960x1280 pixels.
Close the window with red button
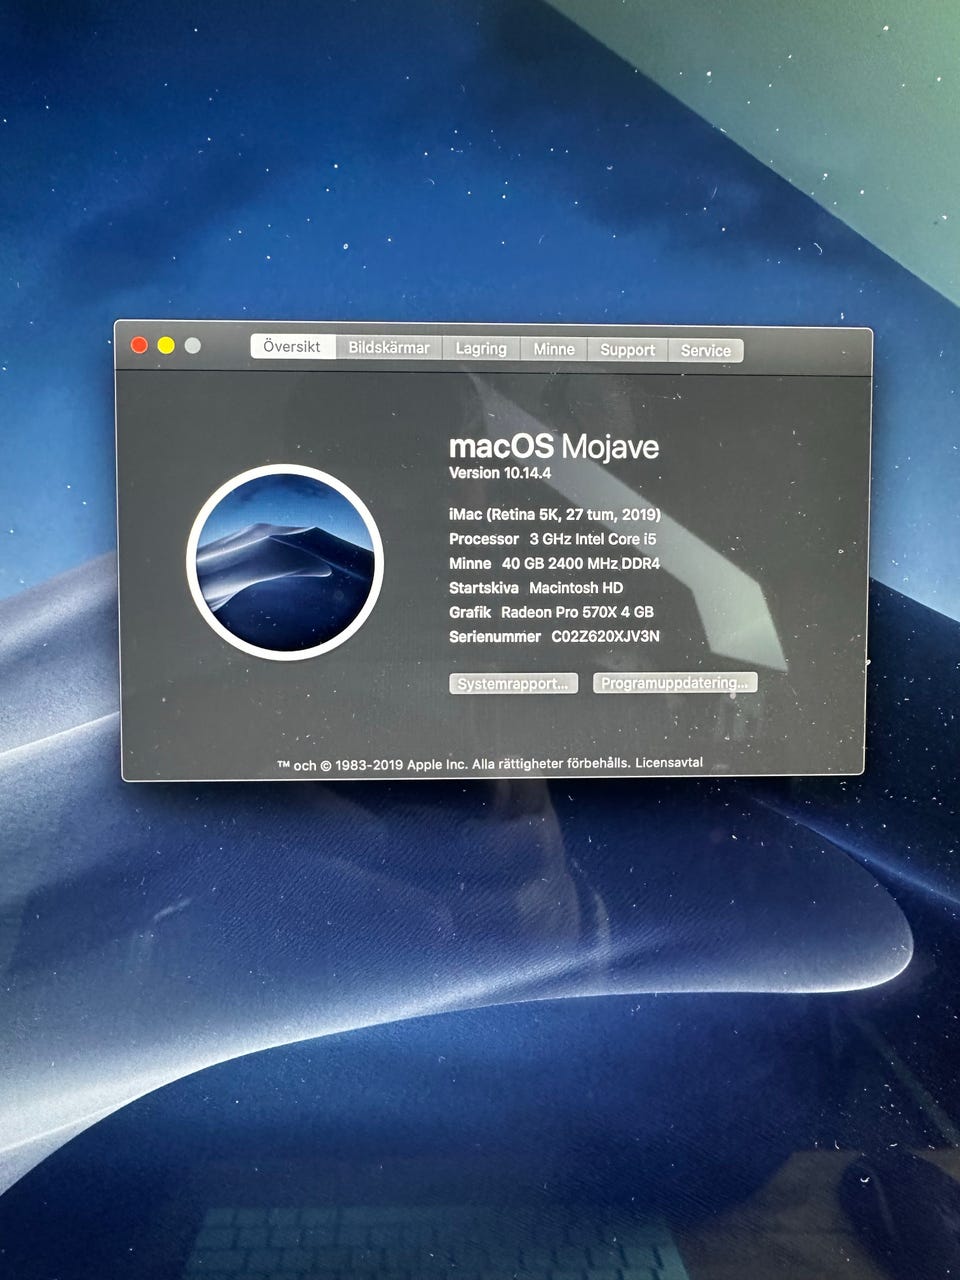tap(139, 345)
